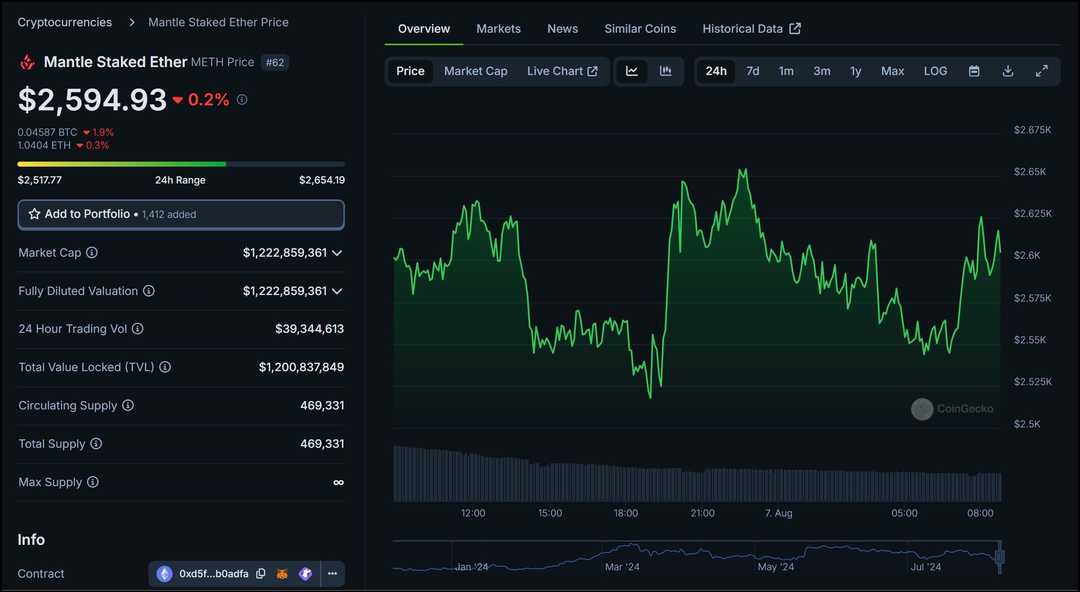
Task: Click the 24h Range progress bar
Action: [180, 163]
